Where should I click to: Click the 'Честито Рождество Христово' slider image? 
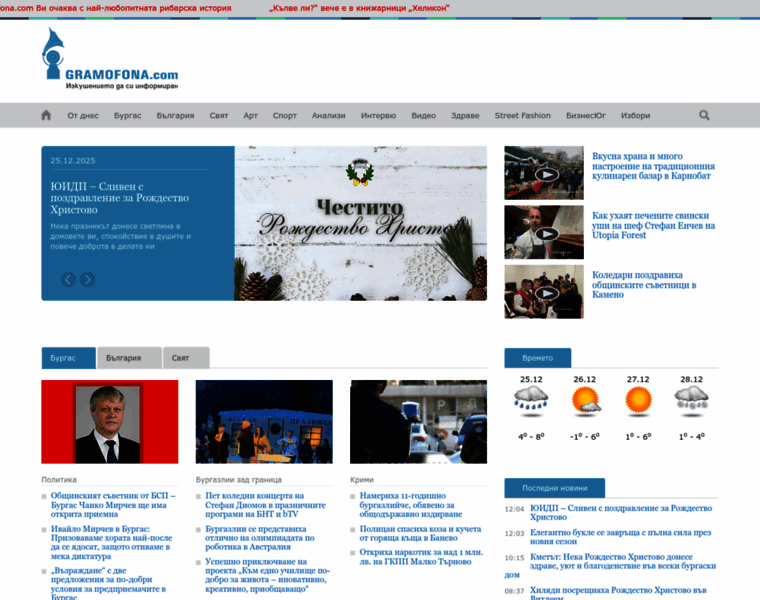(361, 223)
